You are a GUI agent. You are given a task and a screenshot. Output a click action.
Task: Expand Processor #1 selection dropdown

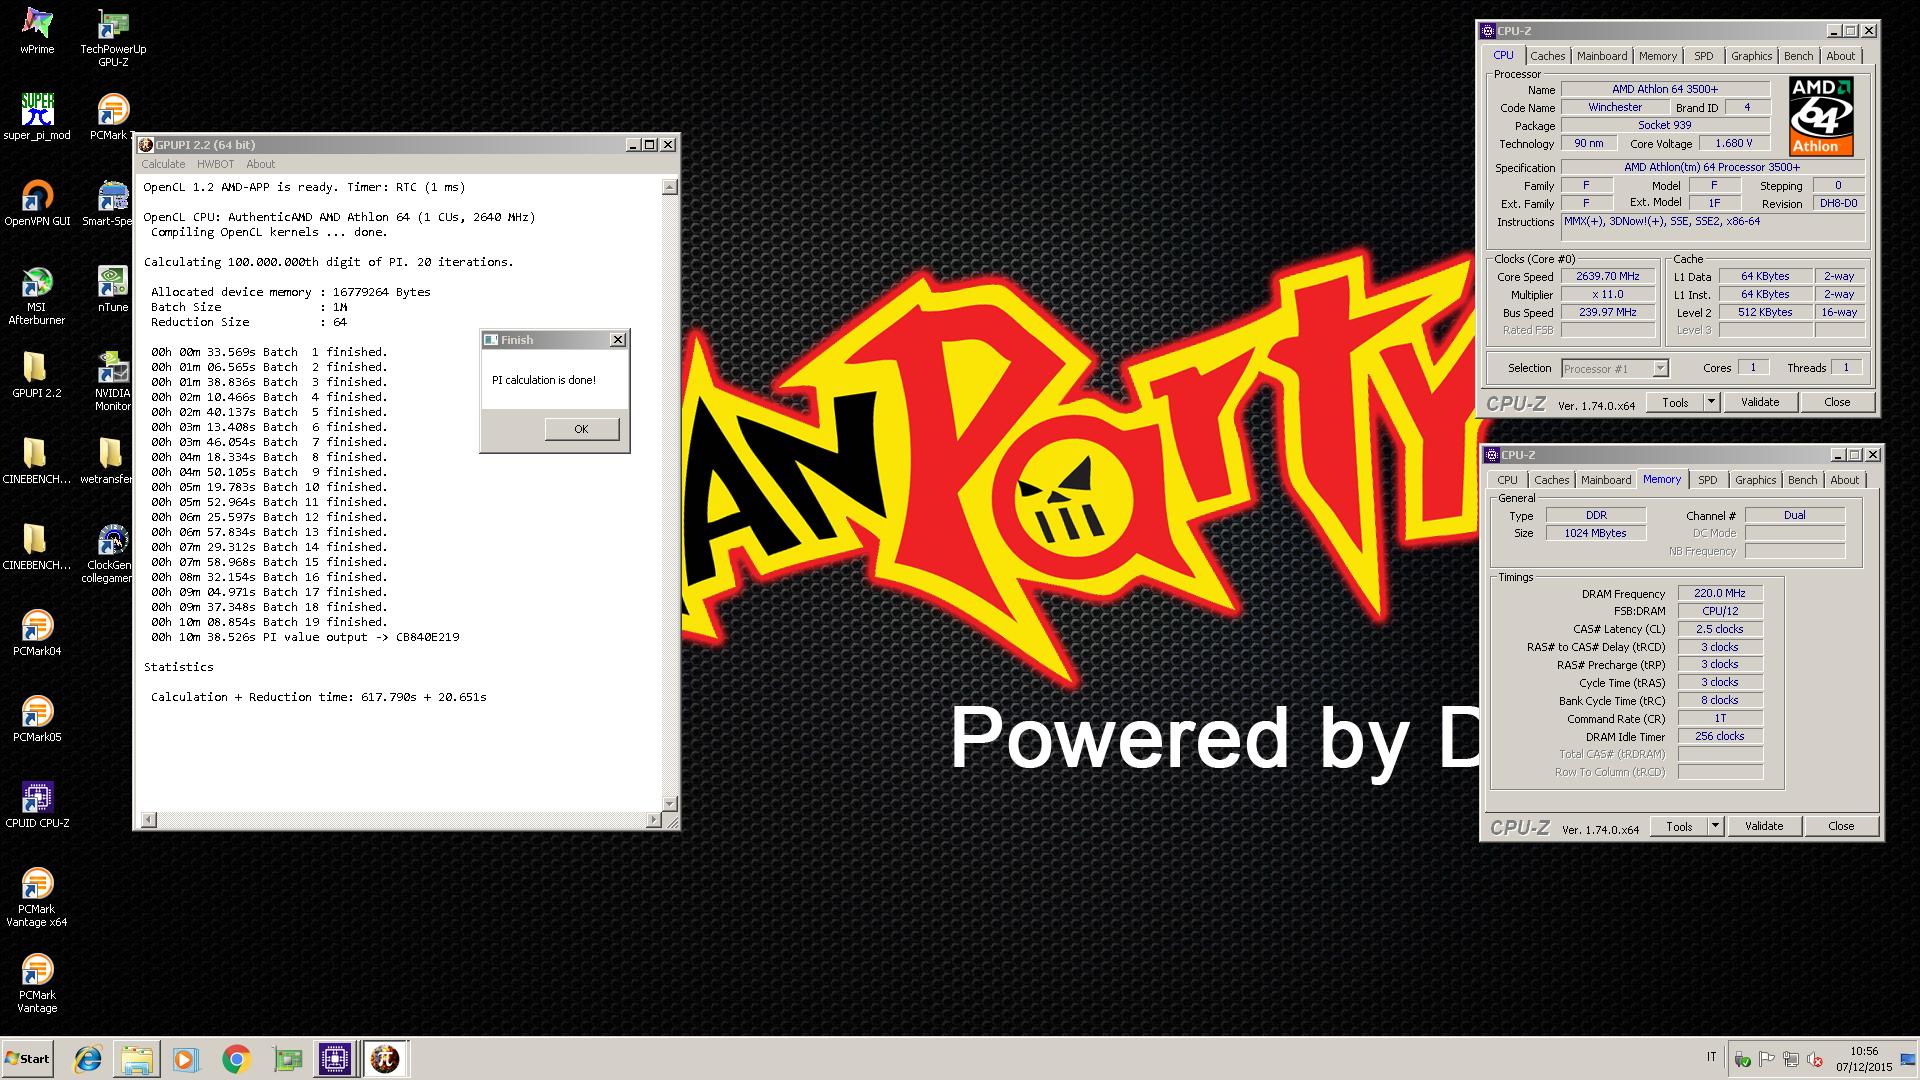tap(1660, 369)
